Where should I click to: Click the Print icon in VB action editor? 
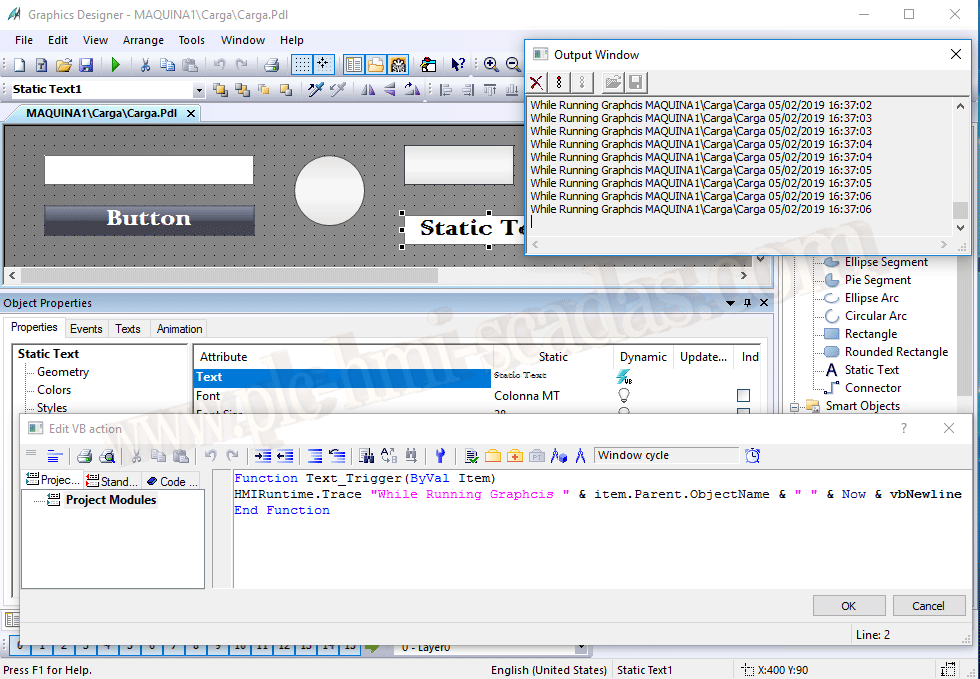point(85,456)
